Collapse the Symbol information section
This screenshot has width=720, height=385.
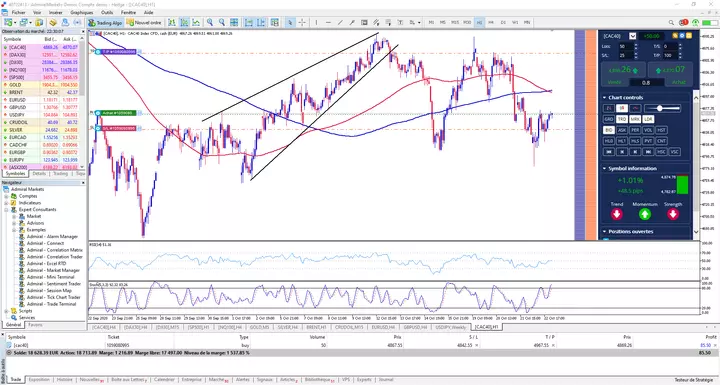point(604,168)
